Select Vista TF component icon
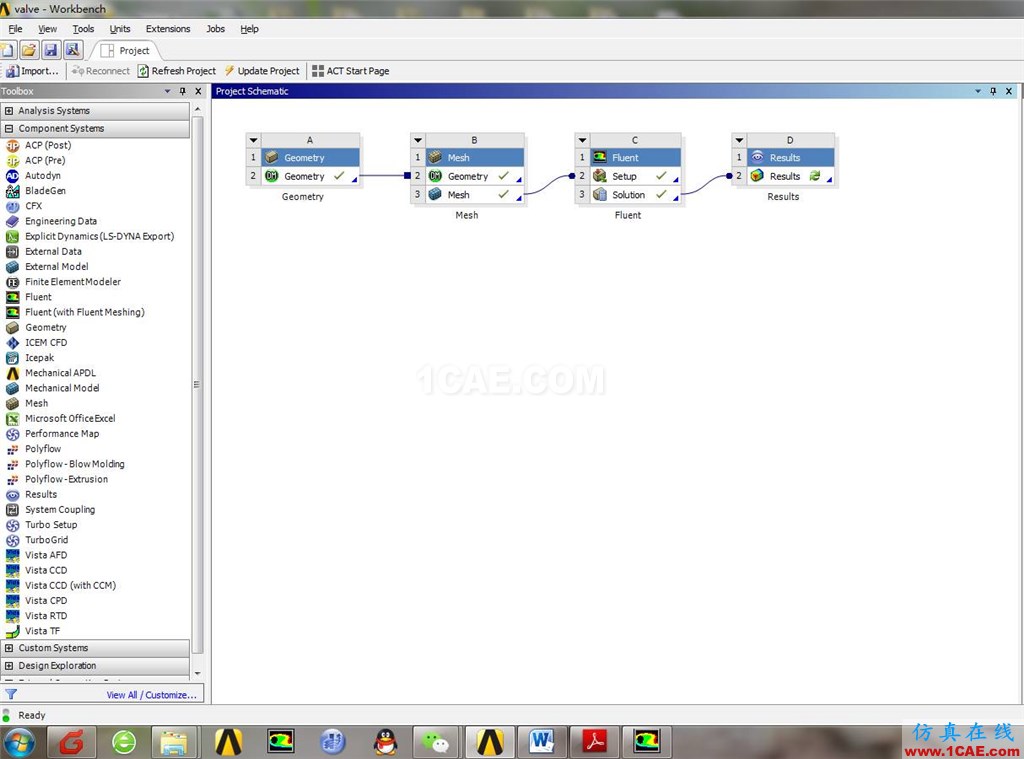The height and width of the screenshot is (759, 1024). 12,631
